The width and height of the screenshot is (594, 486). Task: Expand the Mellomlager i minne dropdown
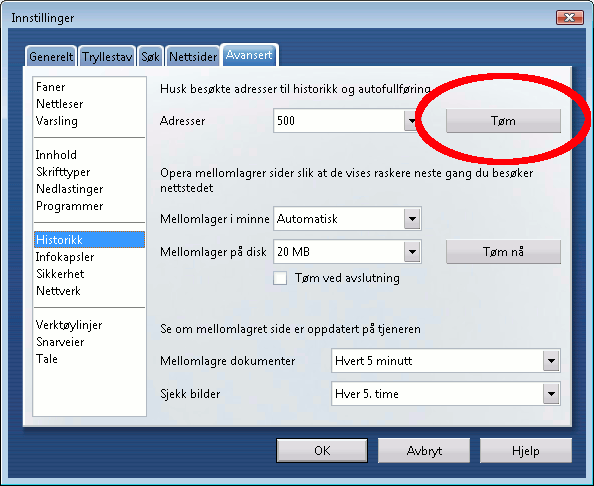[347, 219]
